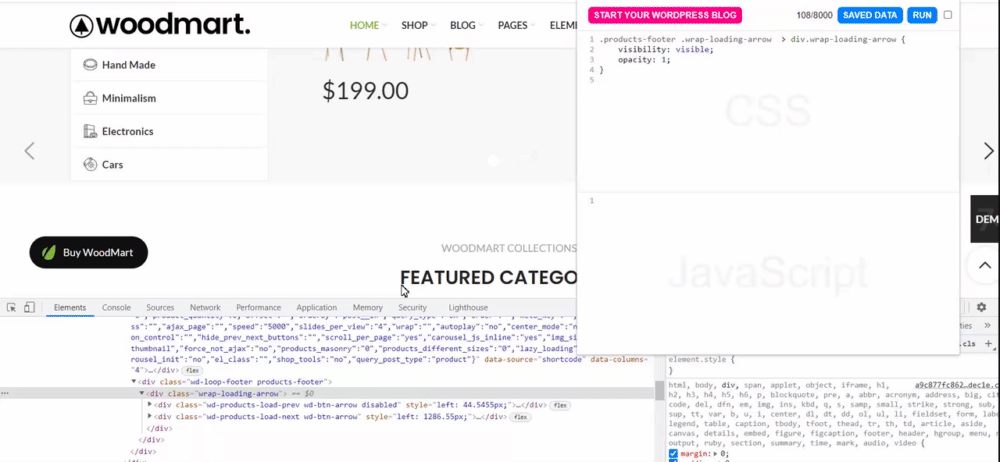1000x462 pixels.
Task: Open the HOME dropdown menu
Action: click(x=368, y=25)
